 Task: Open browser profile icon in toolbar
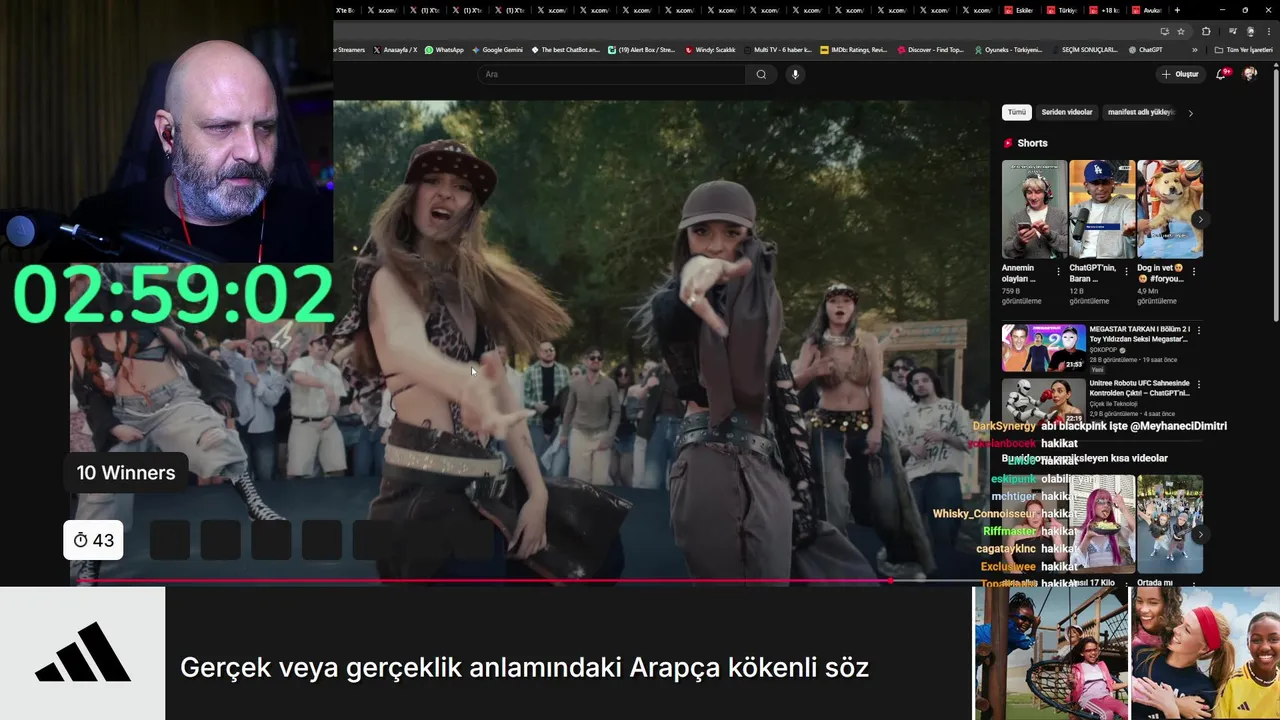(1250, 31)
